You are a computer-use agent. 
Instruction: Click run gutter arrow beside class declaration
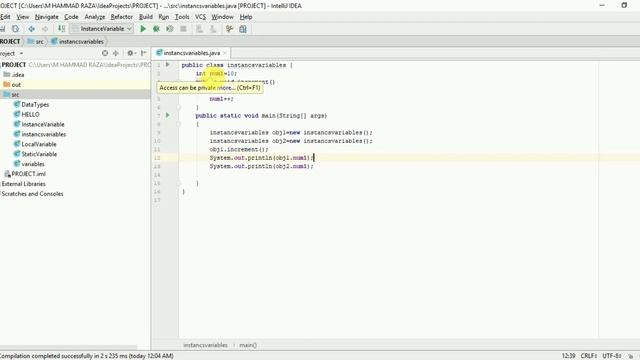[x=167, y=64]
